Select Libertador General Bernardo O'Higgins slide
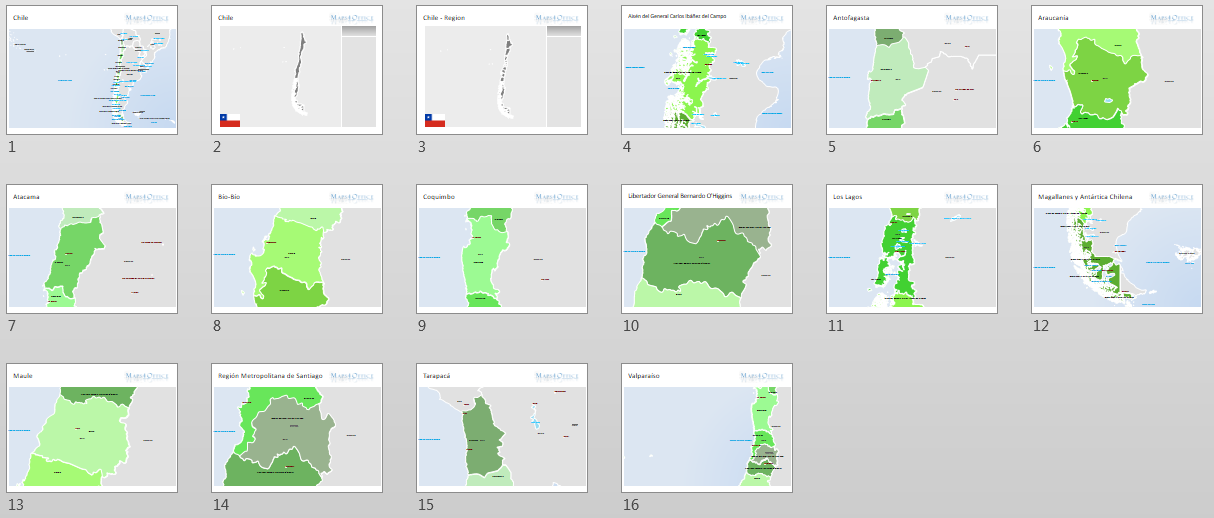Screen dimensions: 1214x518 707,249
